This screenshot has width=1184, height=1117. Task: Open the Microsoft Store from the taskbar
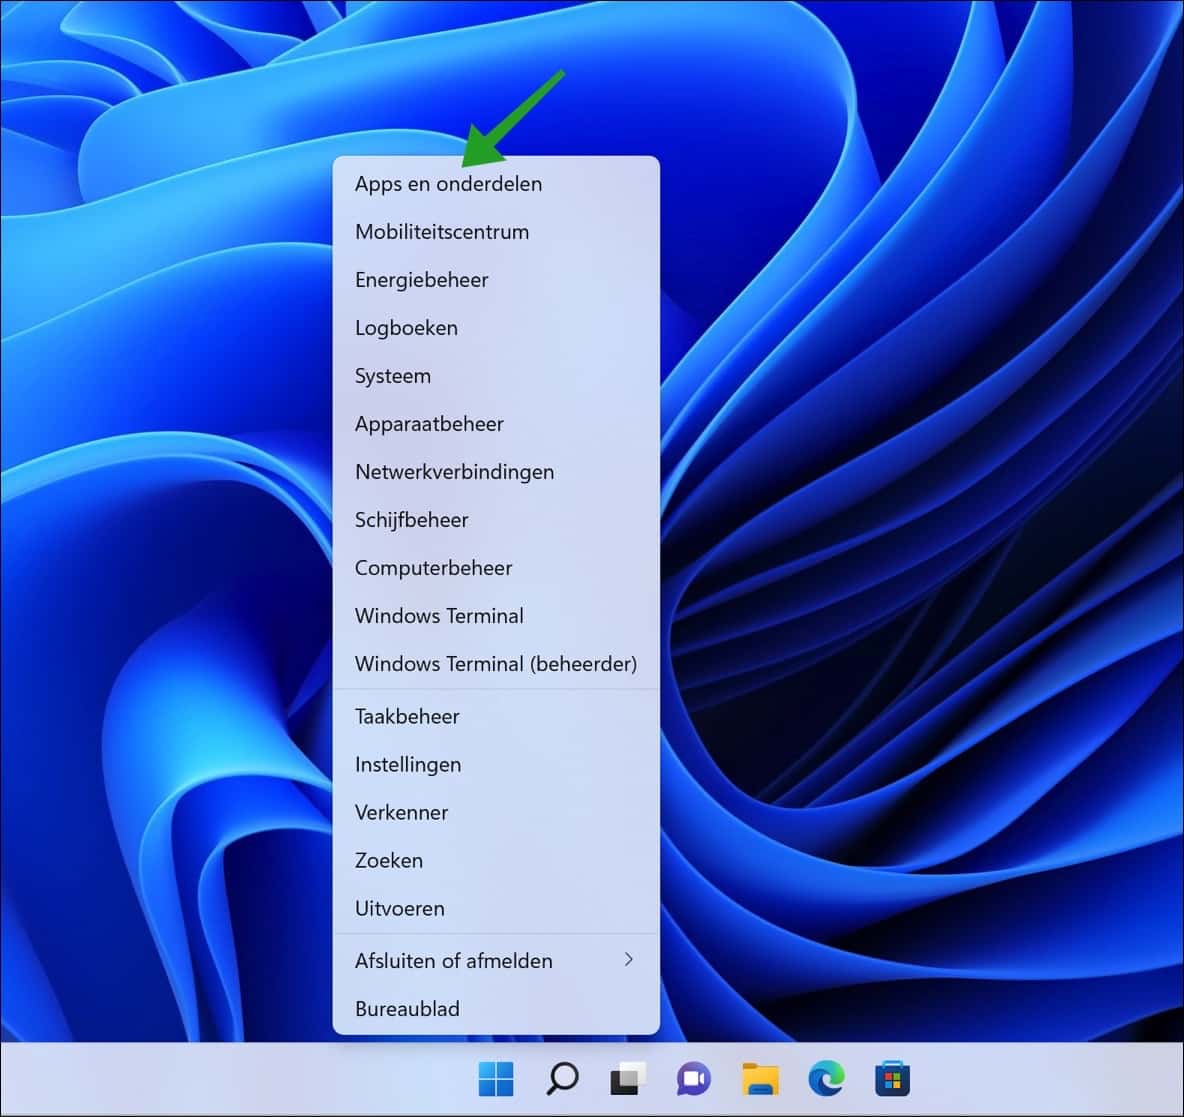point(891,1079)
